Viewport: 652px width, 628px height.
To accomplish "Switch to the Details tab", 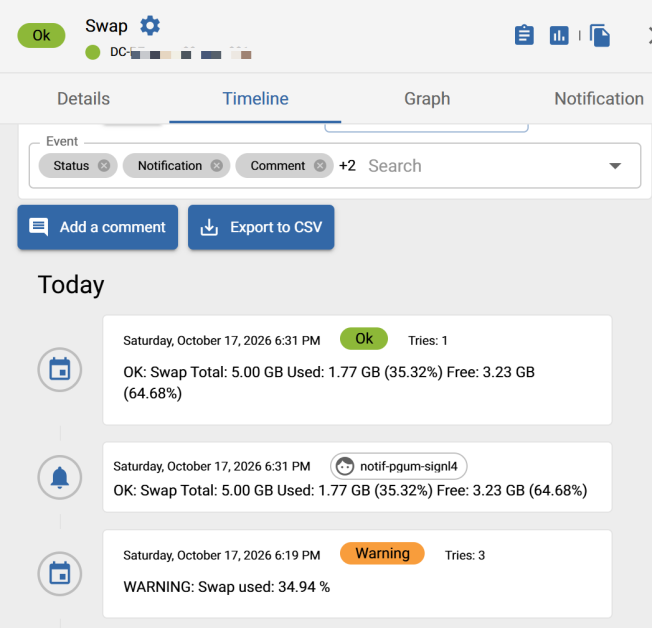I will click(83, 99).
